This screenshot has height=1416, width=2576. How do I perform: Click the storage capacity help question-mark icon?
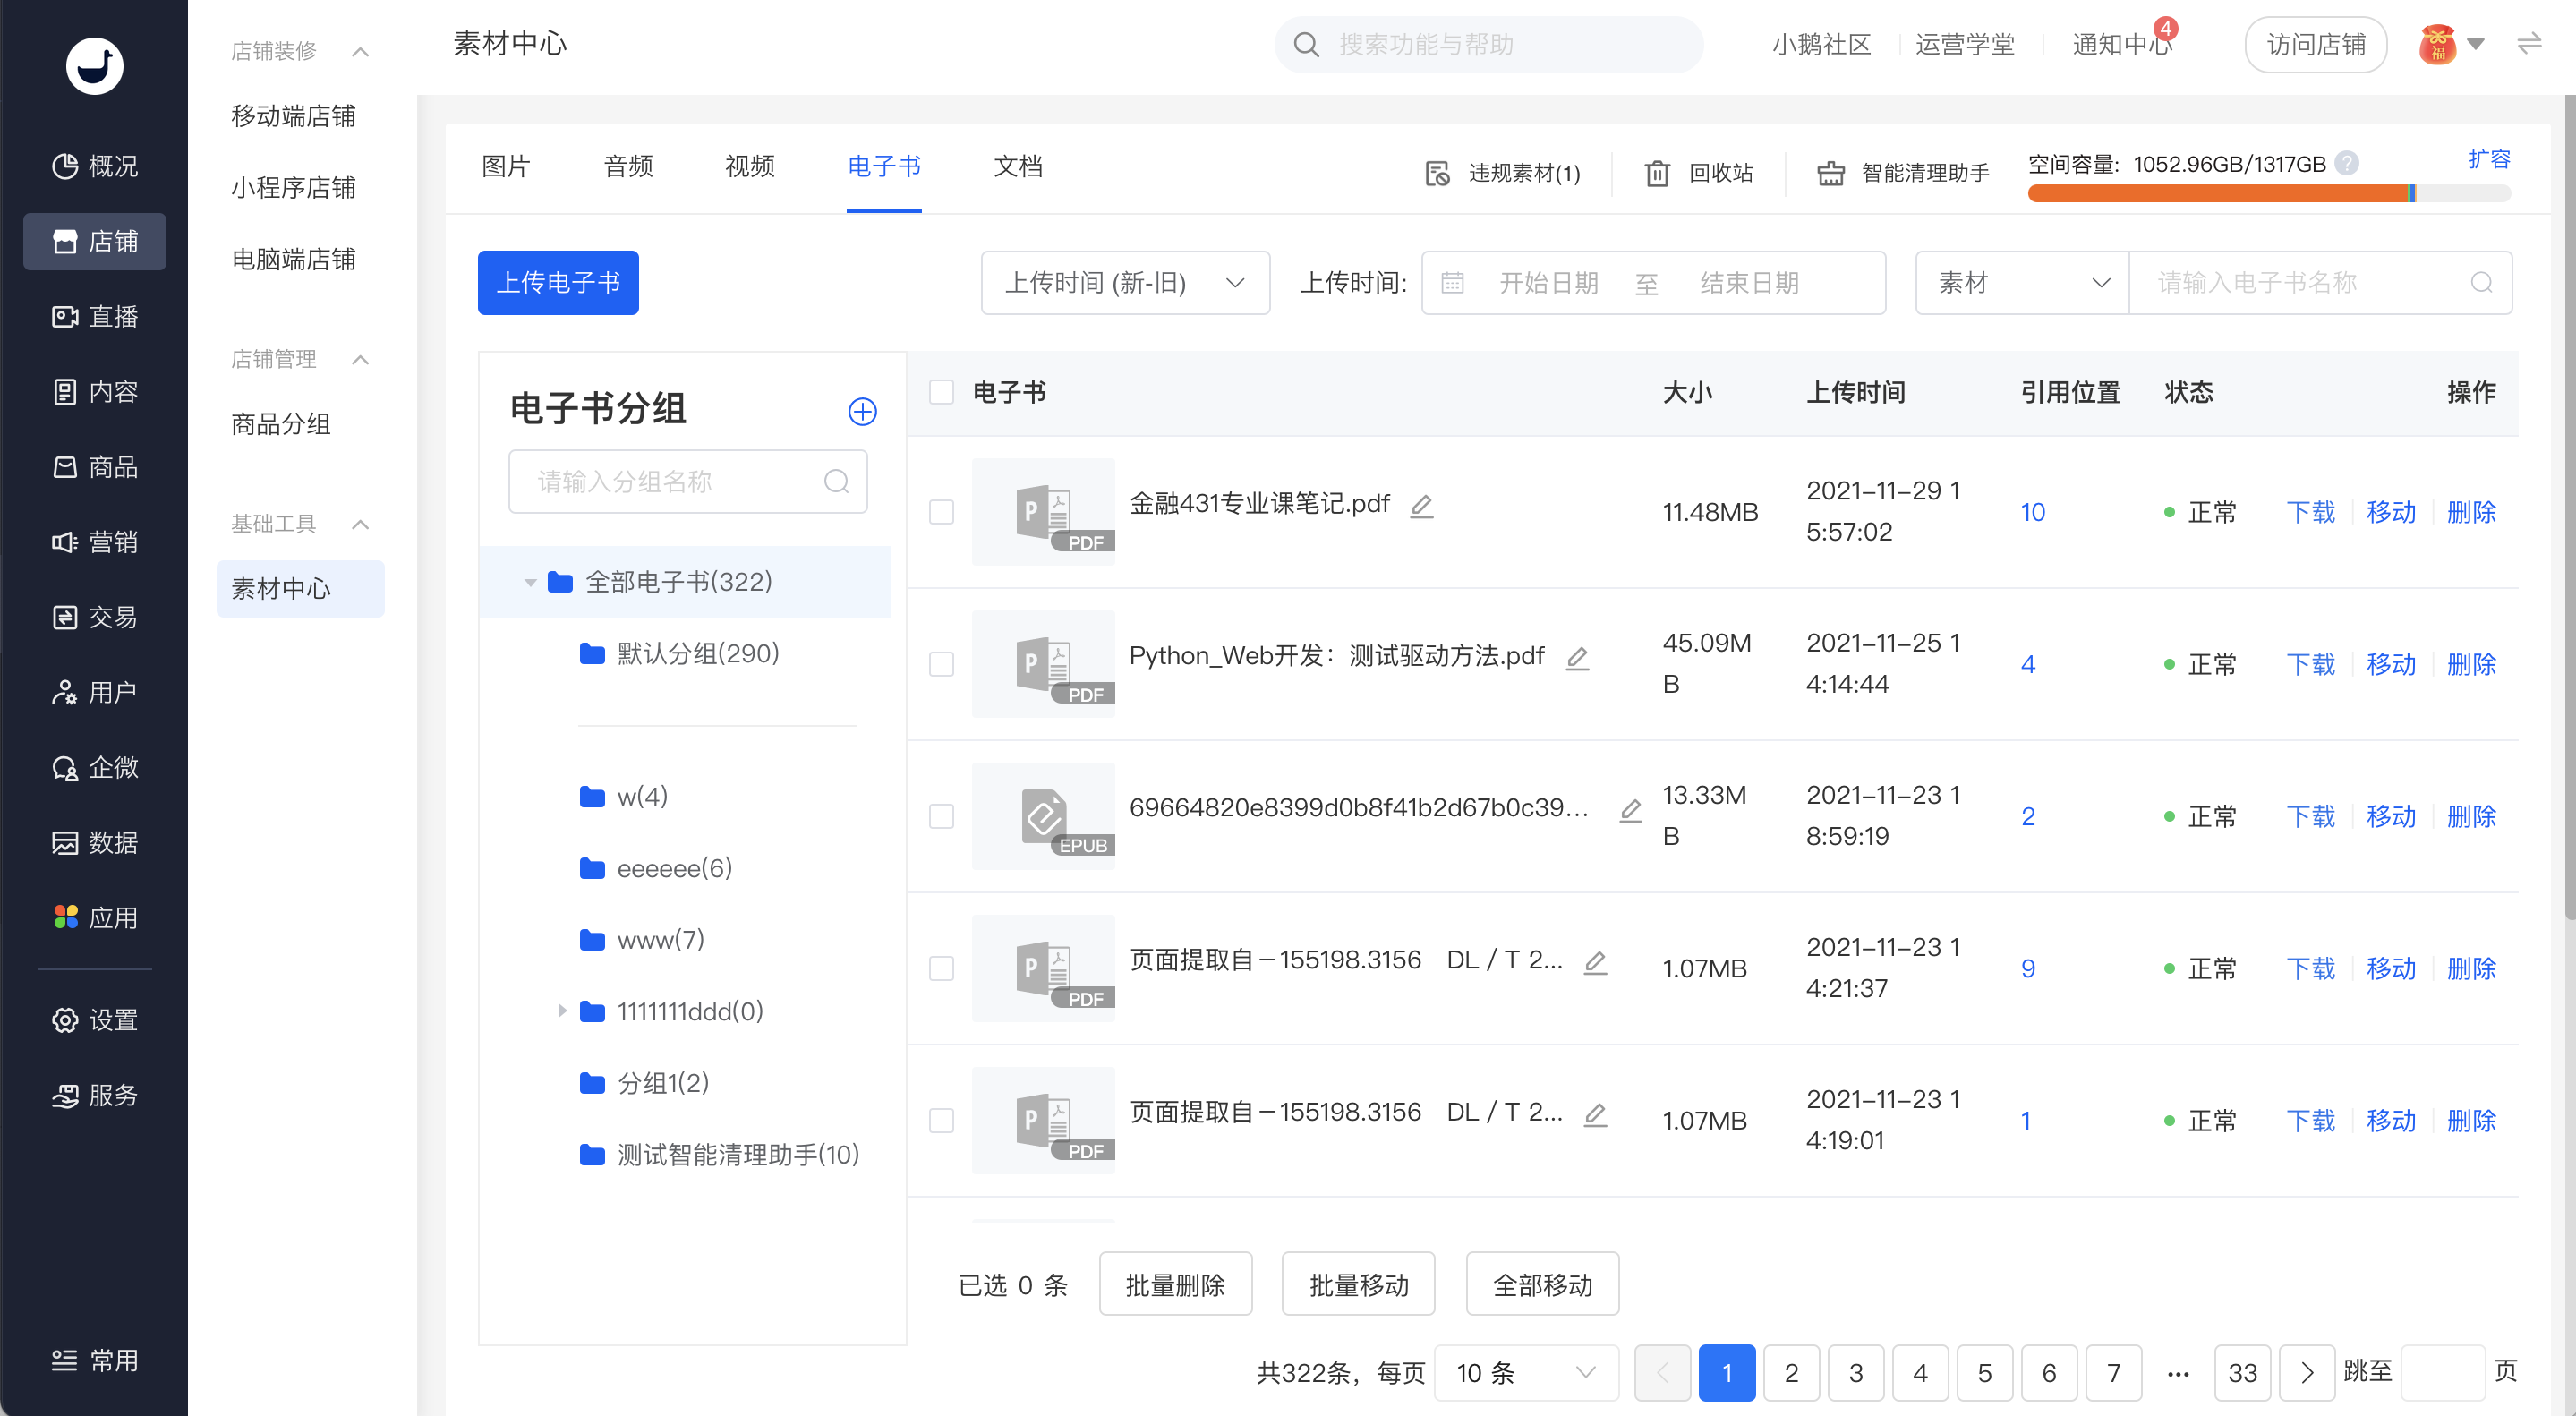2347,163
